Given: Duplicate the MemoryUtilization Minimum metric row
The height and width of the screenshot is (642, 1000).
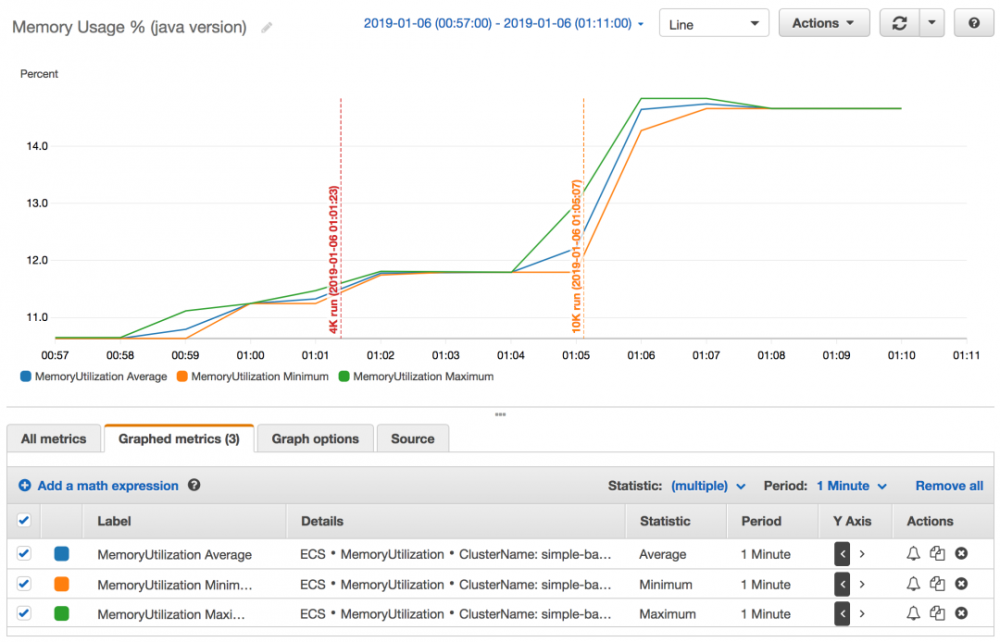Looking at the screenshot, I should click(x=937, y=583).
